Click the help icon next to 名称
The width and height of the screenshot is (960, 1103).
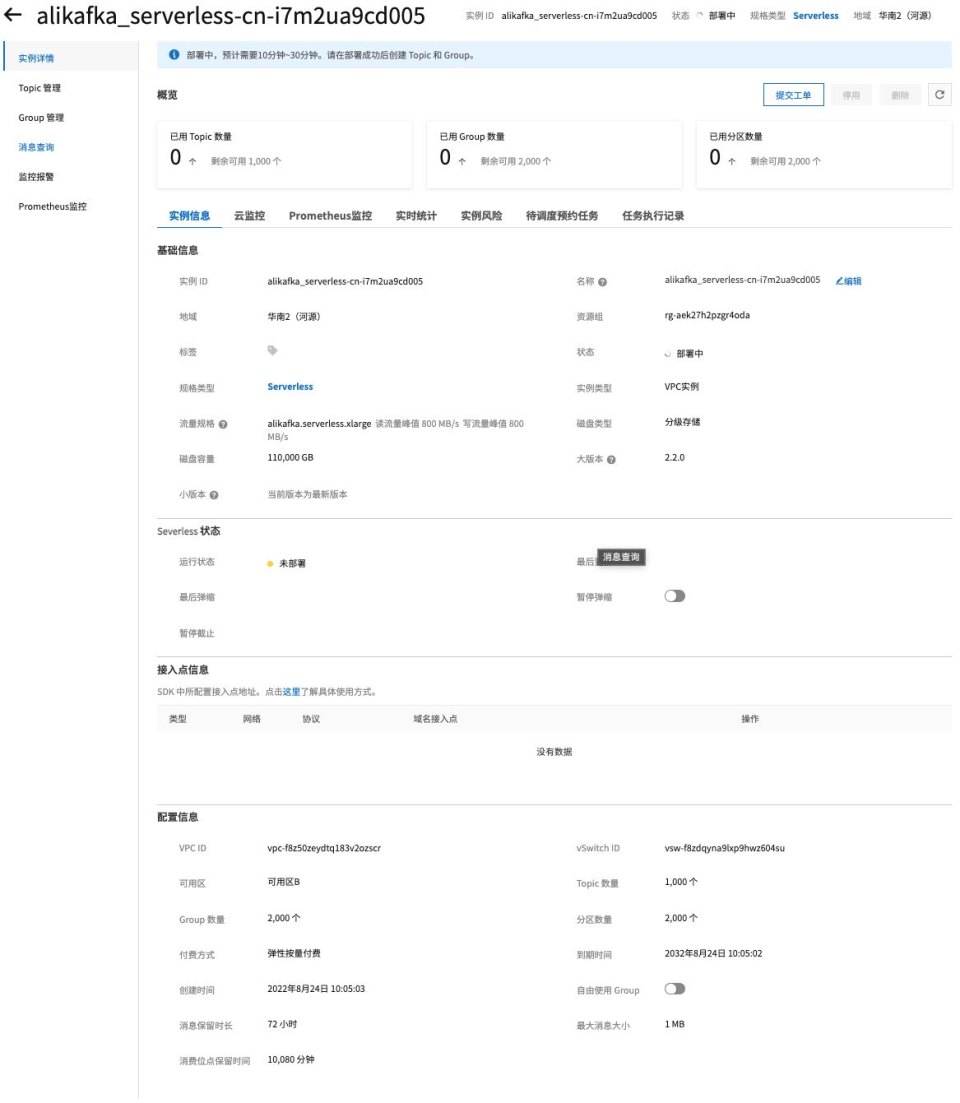point(603,282)
